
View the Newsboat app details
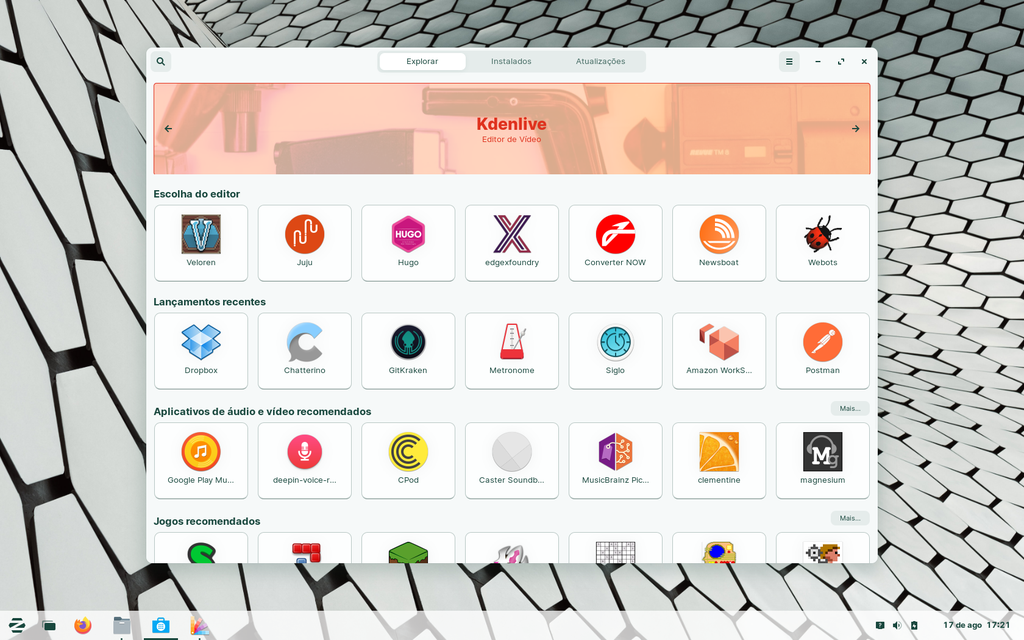click(719, 243)
